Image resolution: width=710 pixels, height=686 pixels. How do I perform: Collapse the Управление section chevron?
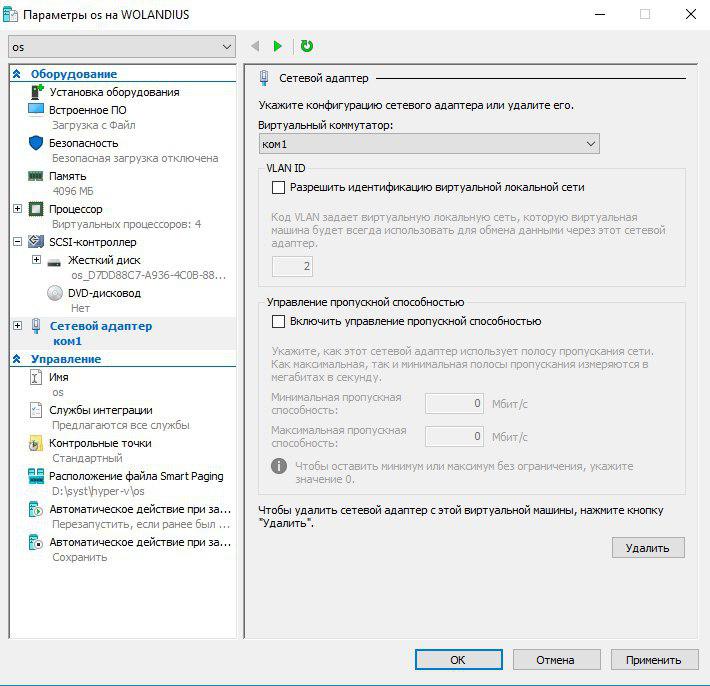pyautogui.click(x=17, y=359)
